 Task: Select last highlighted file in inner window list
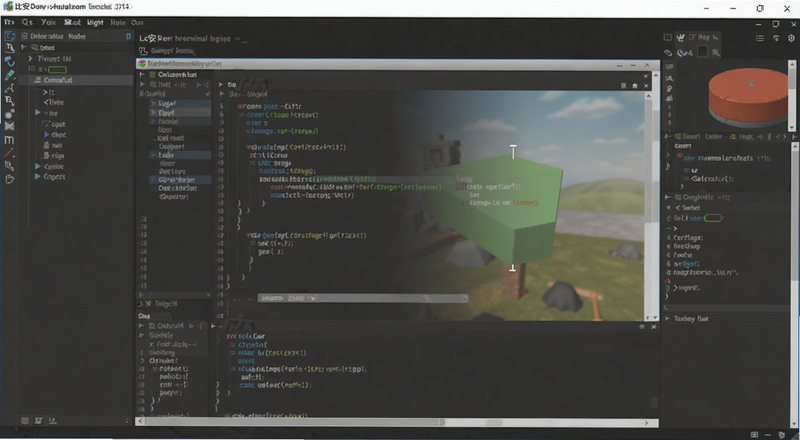click(180, 180)
